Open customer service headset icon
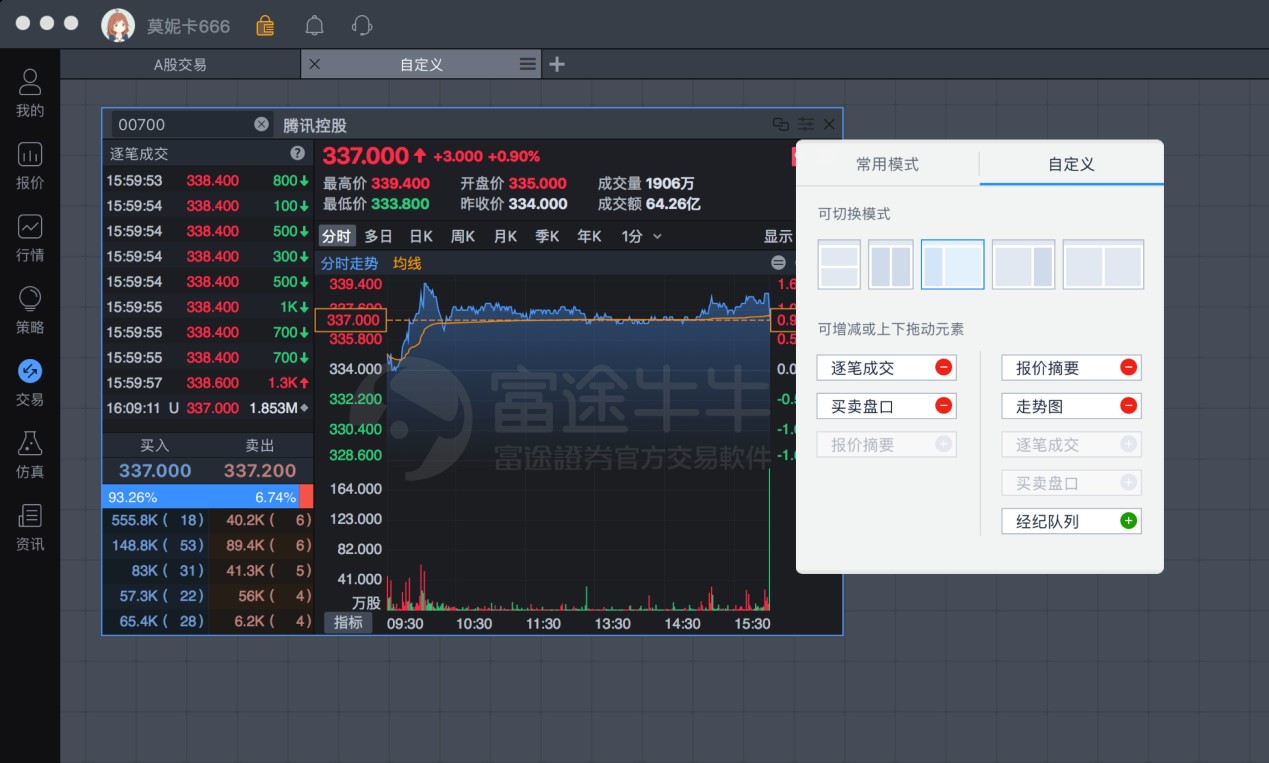Image resolution: width=1269 pixels, height=763 pixels. 361,25
